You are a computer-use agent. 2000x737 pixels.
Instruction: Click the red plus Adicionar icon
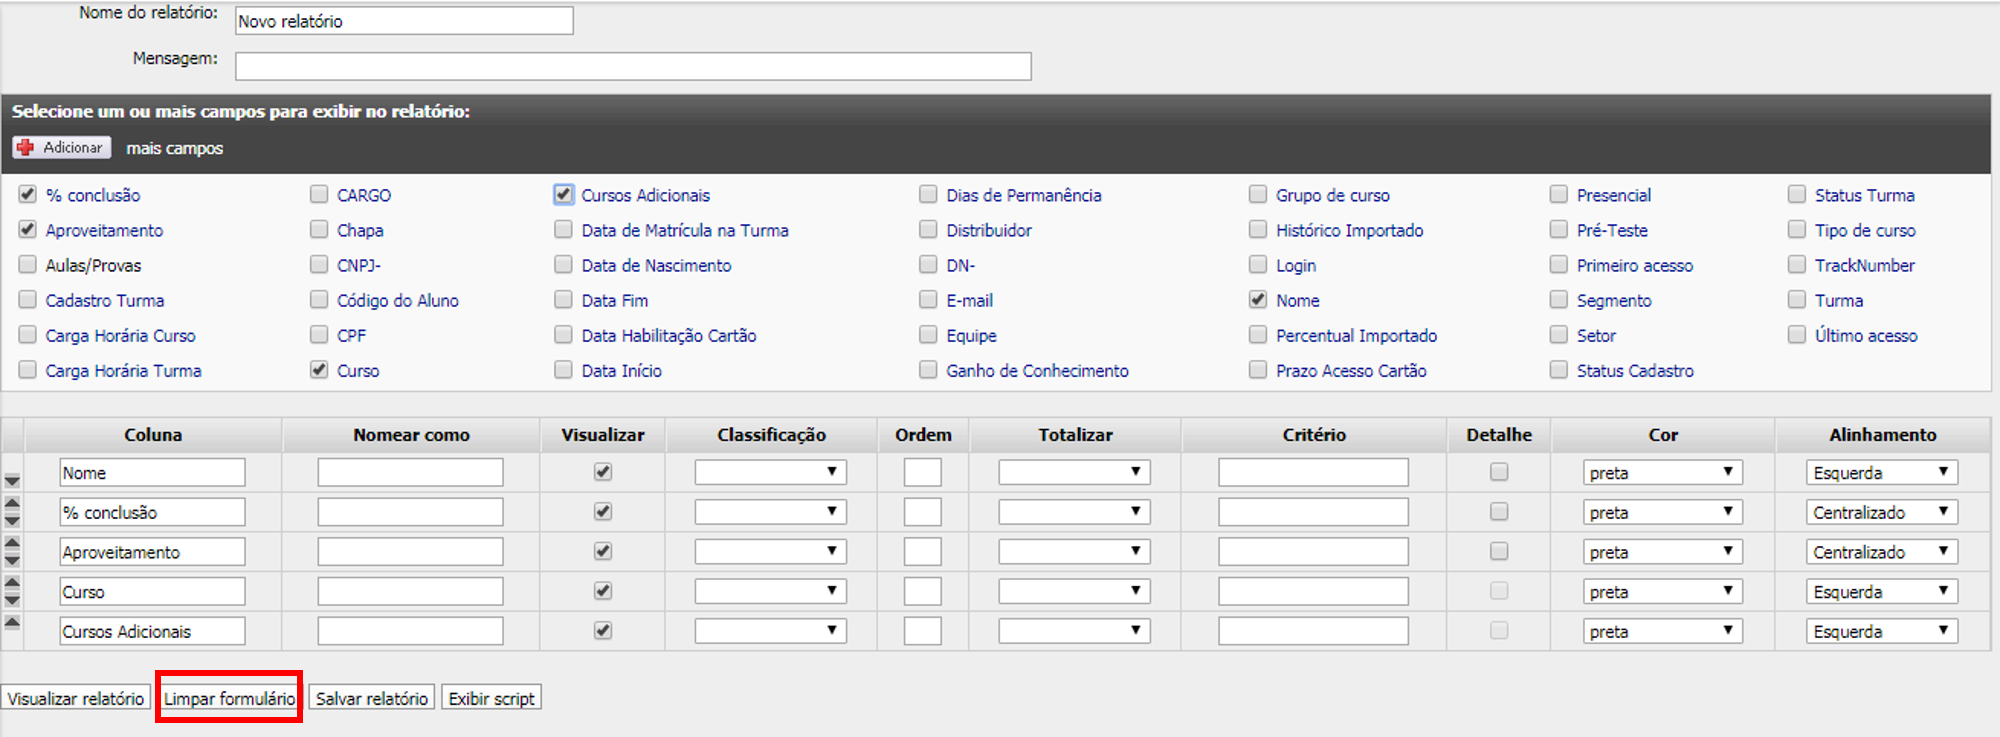point(26,147)
